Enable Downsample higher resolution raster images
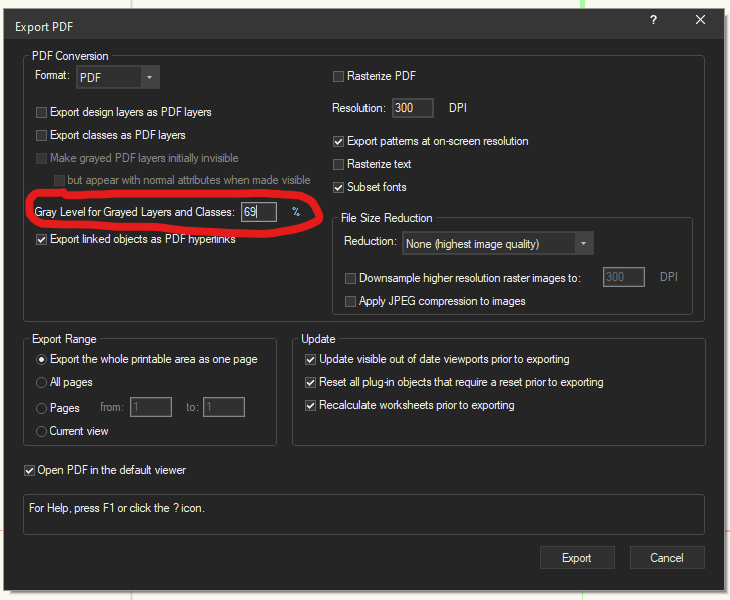 (351, 278)
